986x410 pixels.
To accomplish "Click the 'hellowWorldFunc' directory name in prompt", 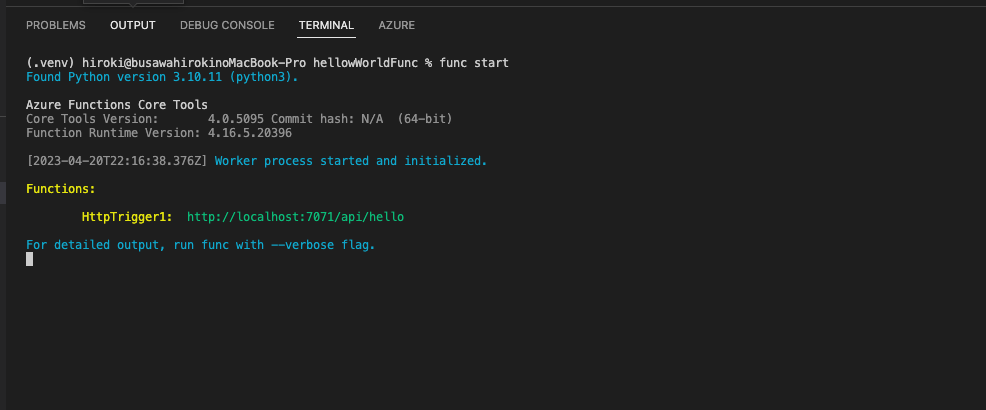I will [365, 63].
